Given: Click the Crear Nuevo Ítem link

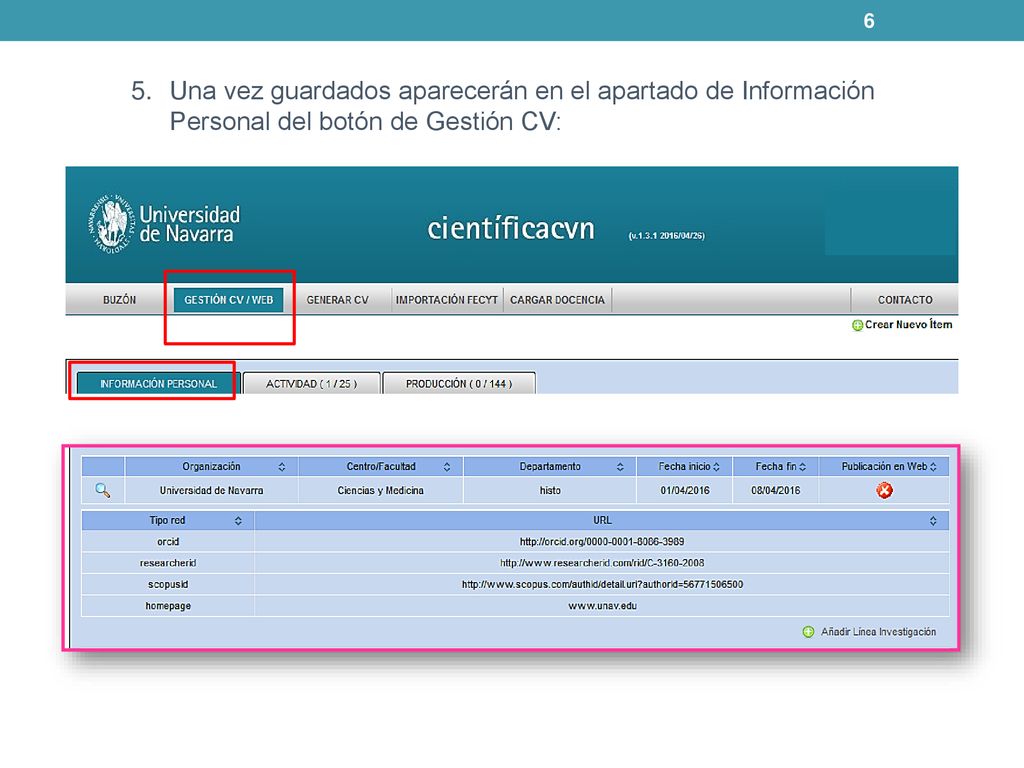Looking at the screenshot, I should [x=908, y=325].
